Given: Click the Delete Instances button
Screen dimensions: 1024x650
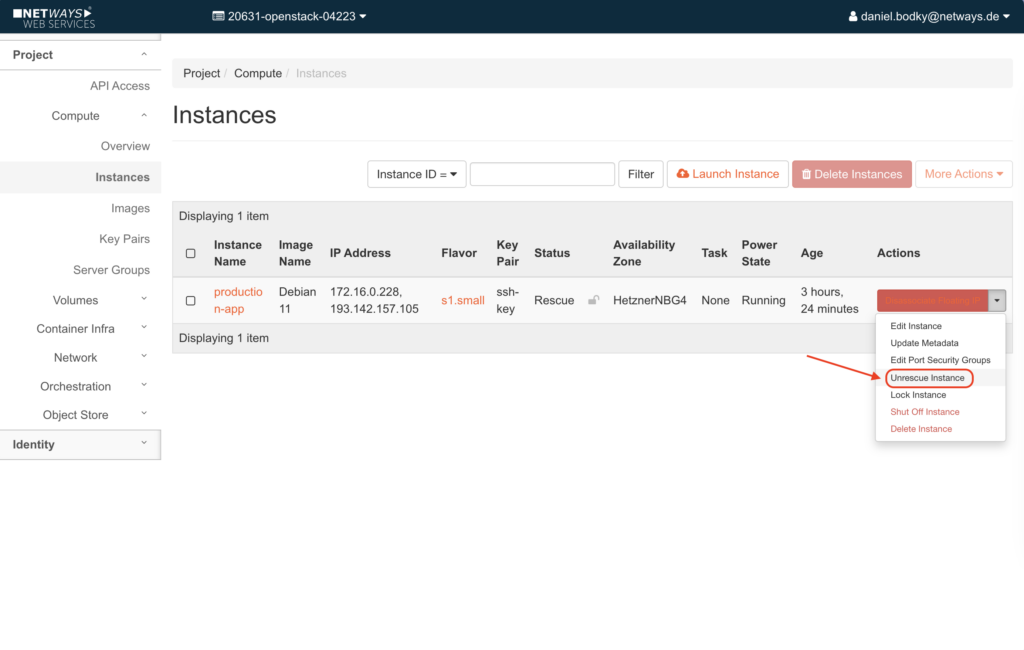Looking at the screenshot, I should click(851, 174).
